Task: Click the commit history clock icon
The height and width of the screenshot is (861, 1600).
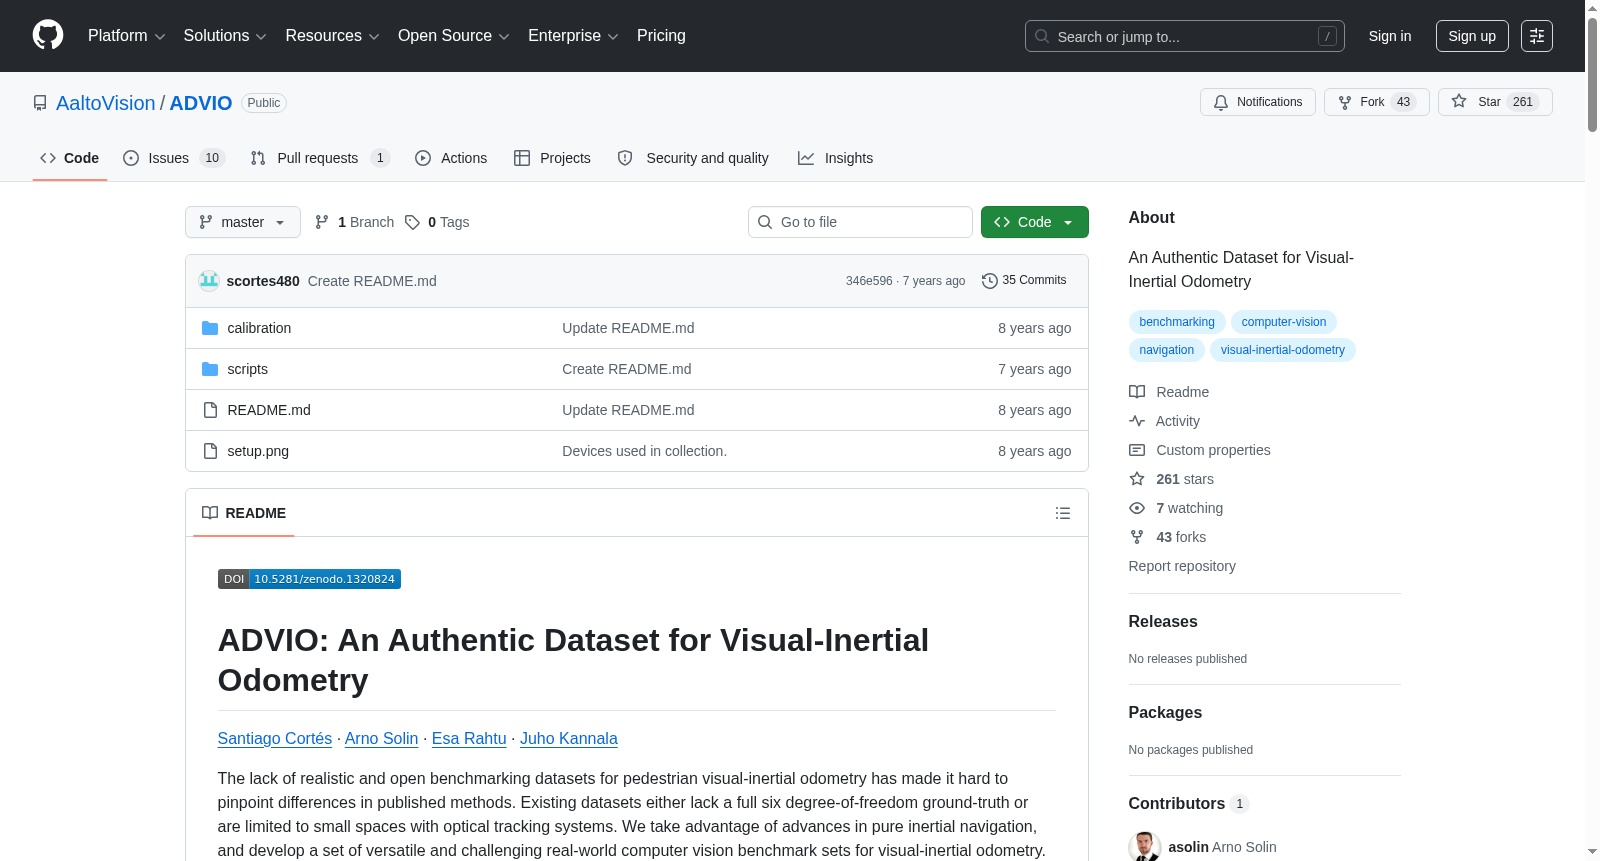Action: pyautogui.click(x=990, y=281)
